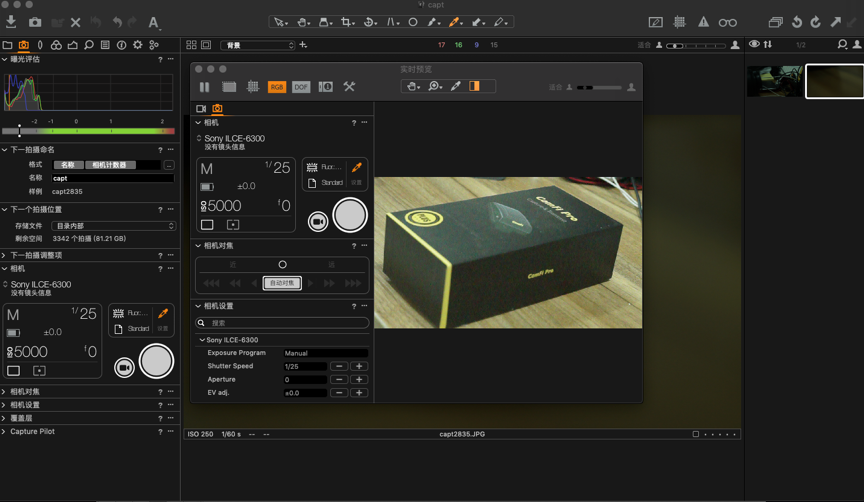Click the browser sort arrows icon
864x502 pixels.
coord(768,44)
